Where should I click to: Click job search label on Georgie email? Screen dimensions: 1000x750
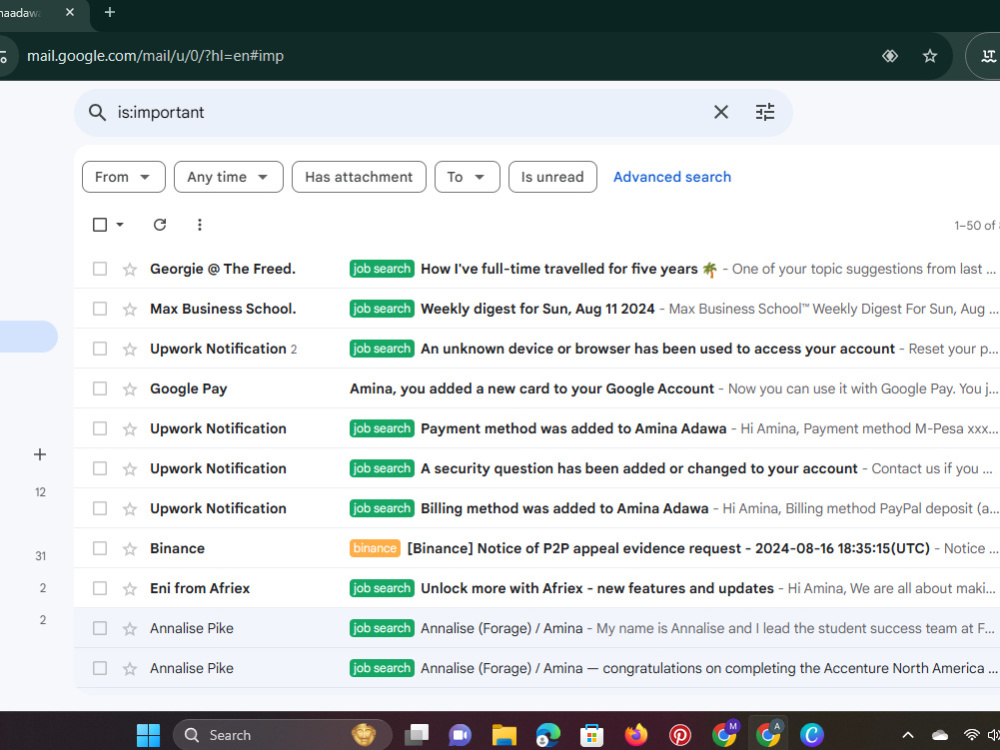(x=381, y=268)
